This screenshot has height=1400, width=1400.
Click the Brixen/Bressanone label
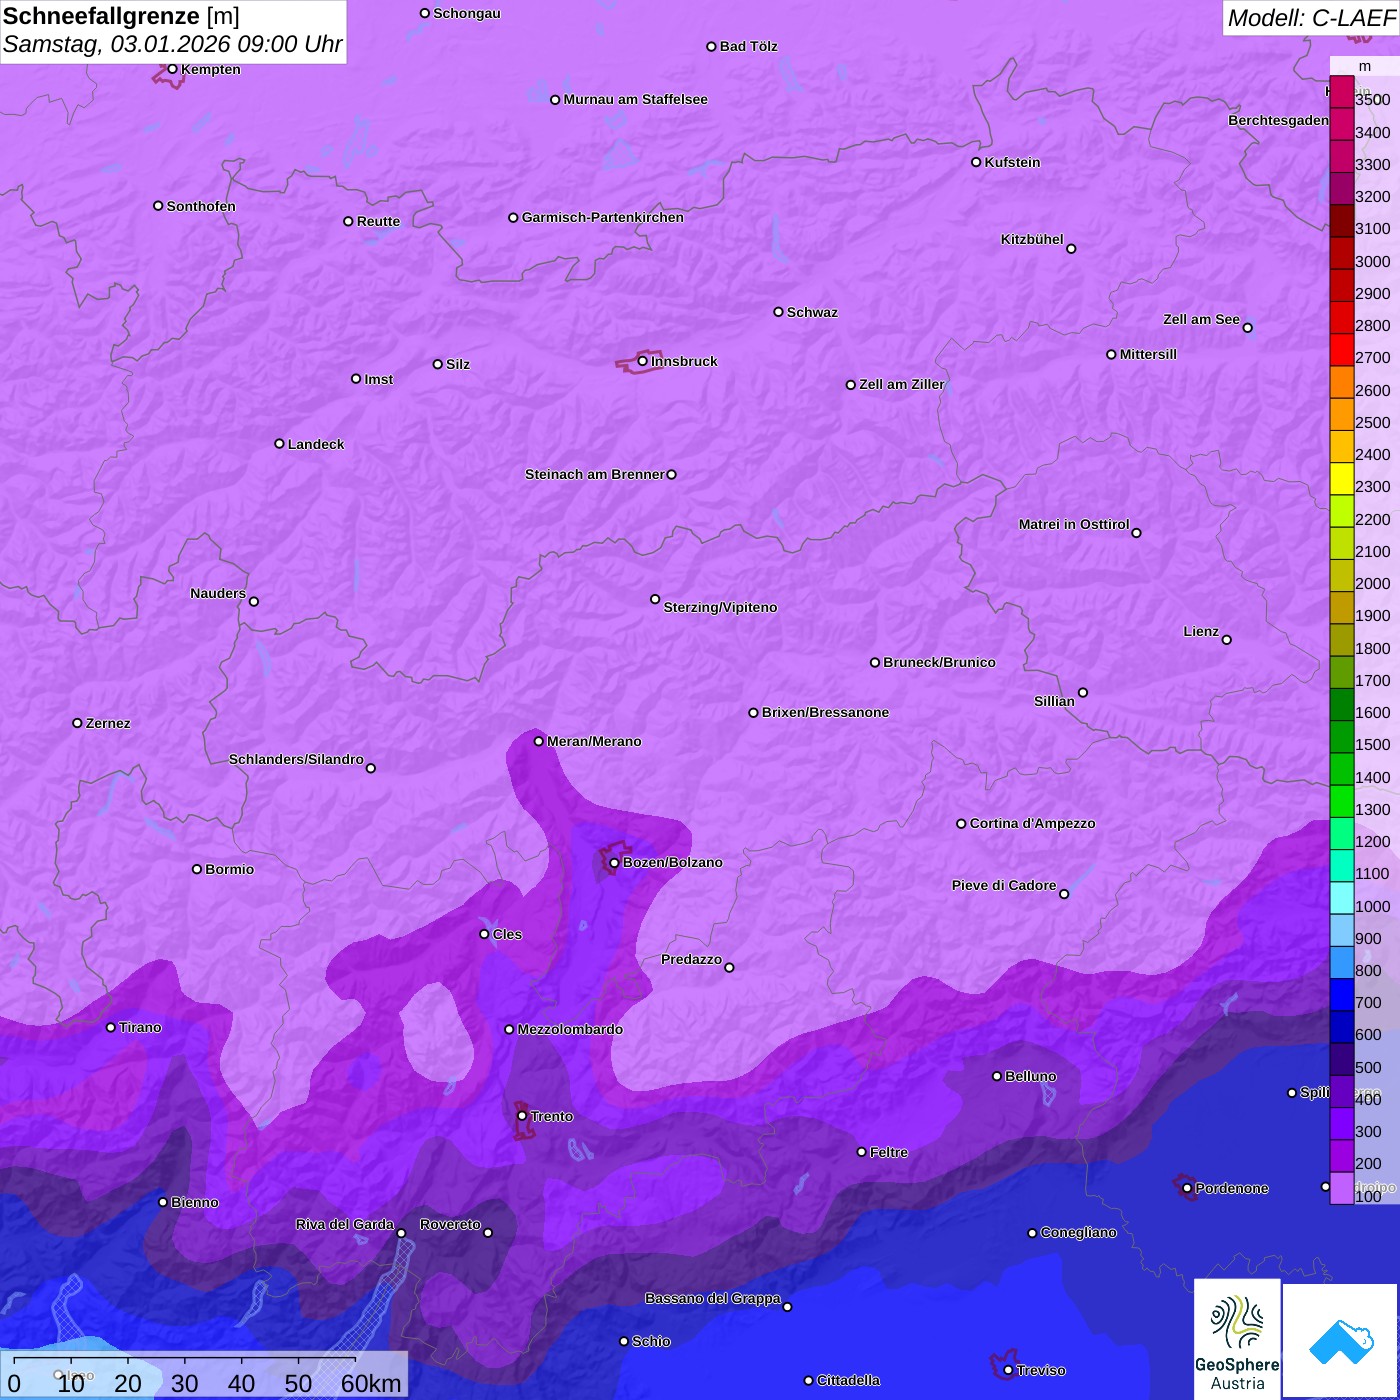pyautogui.click(x=826, y=712)
